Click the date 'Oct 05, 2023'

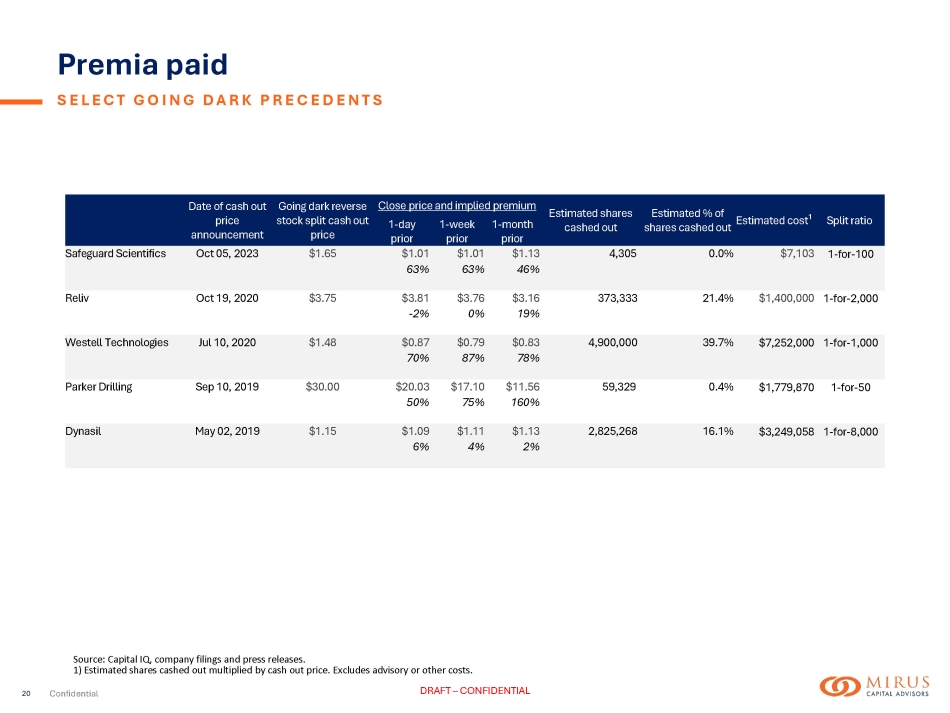coord(227,253)
